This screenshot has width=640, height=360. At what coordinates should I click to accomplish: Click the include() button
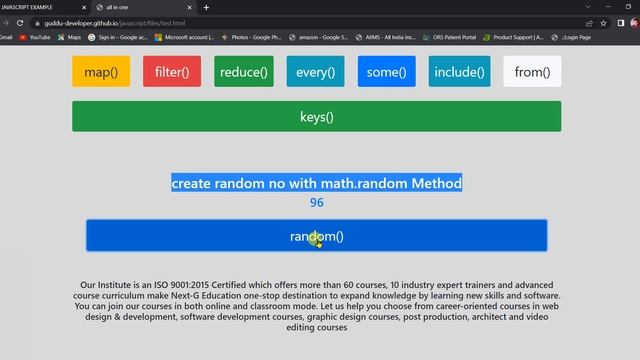459,71
